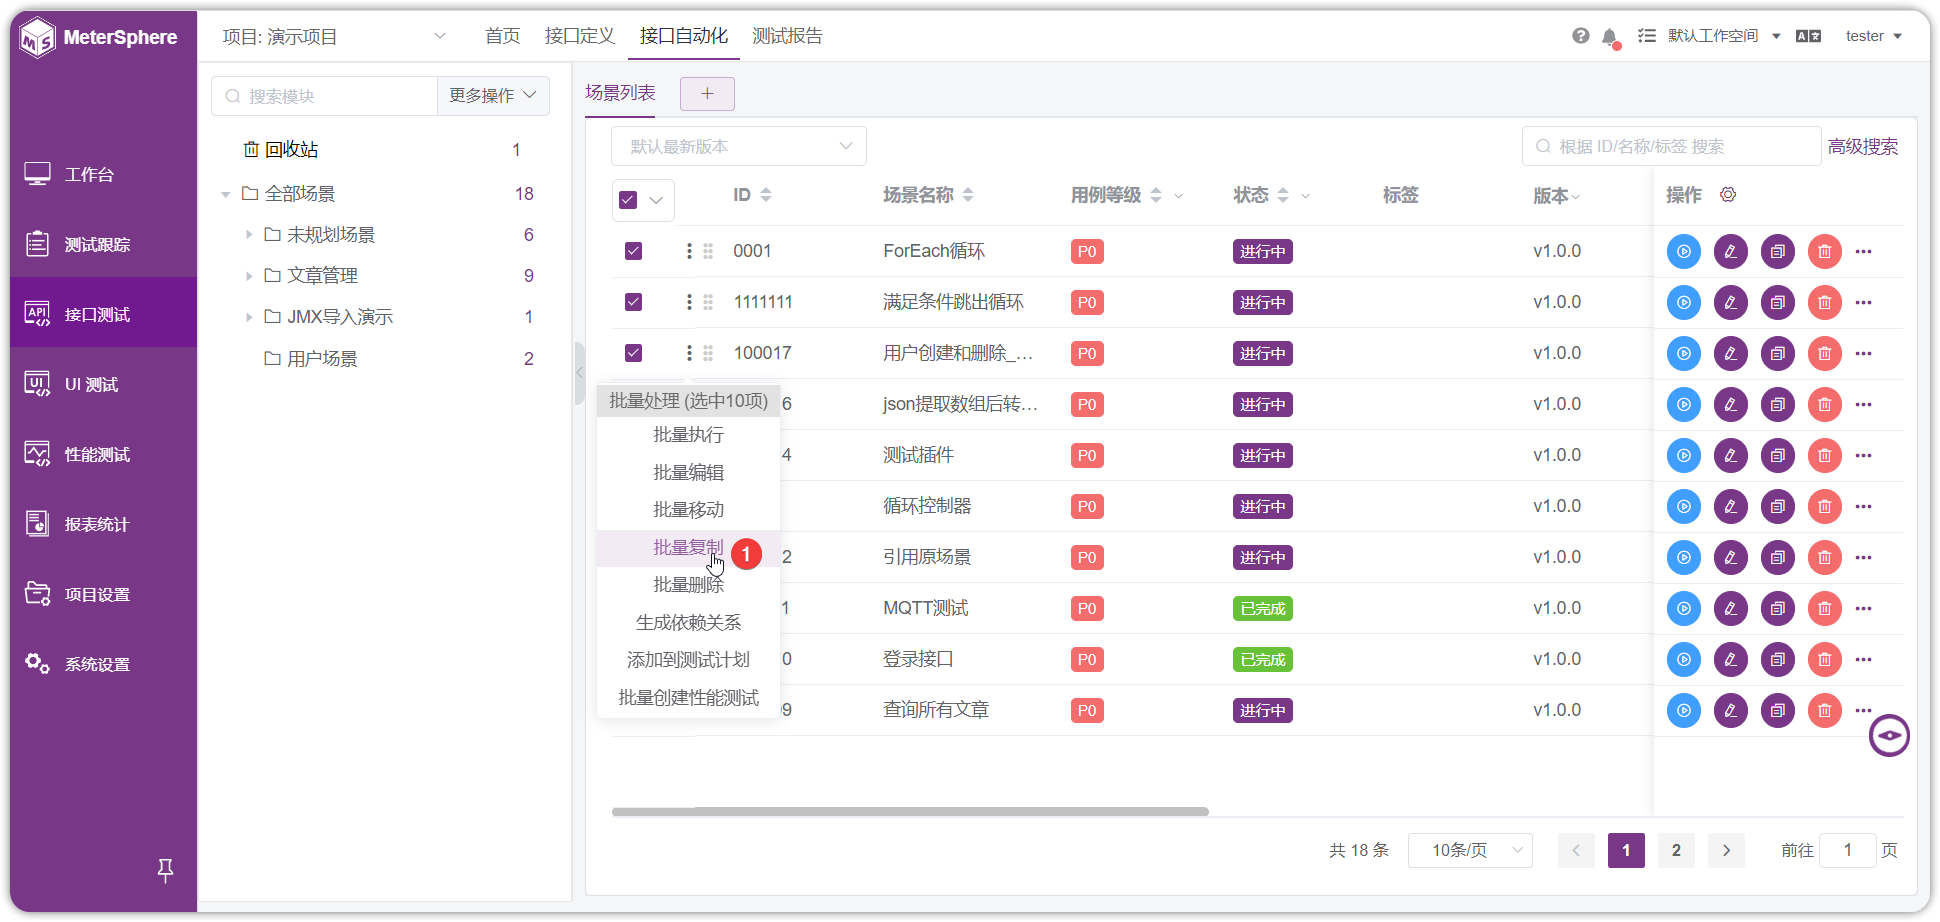Copy the 引用原场景 scenario
The image size is (1940, 922).
tap(1778, 557)
